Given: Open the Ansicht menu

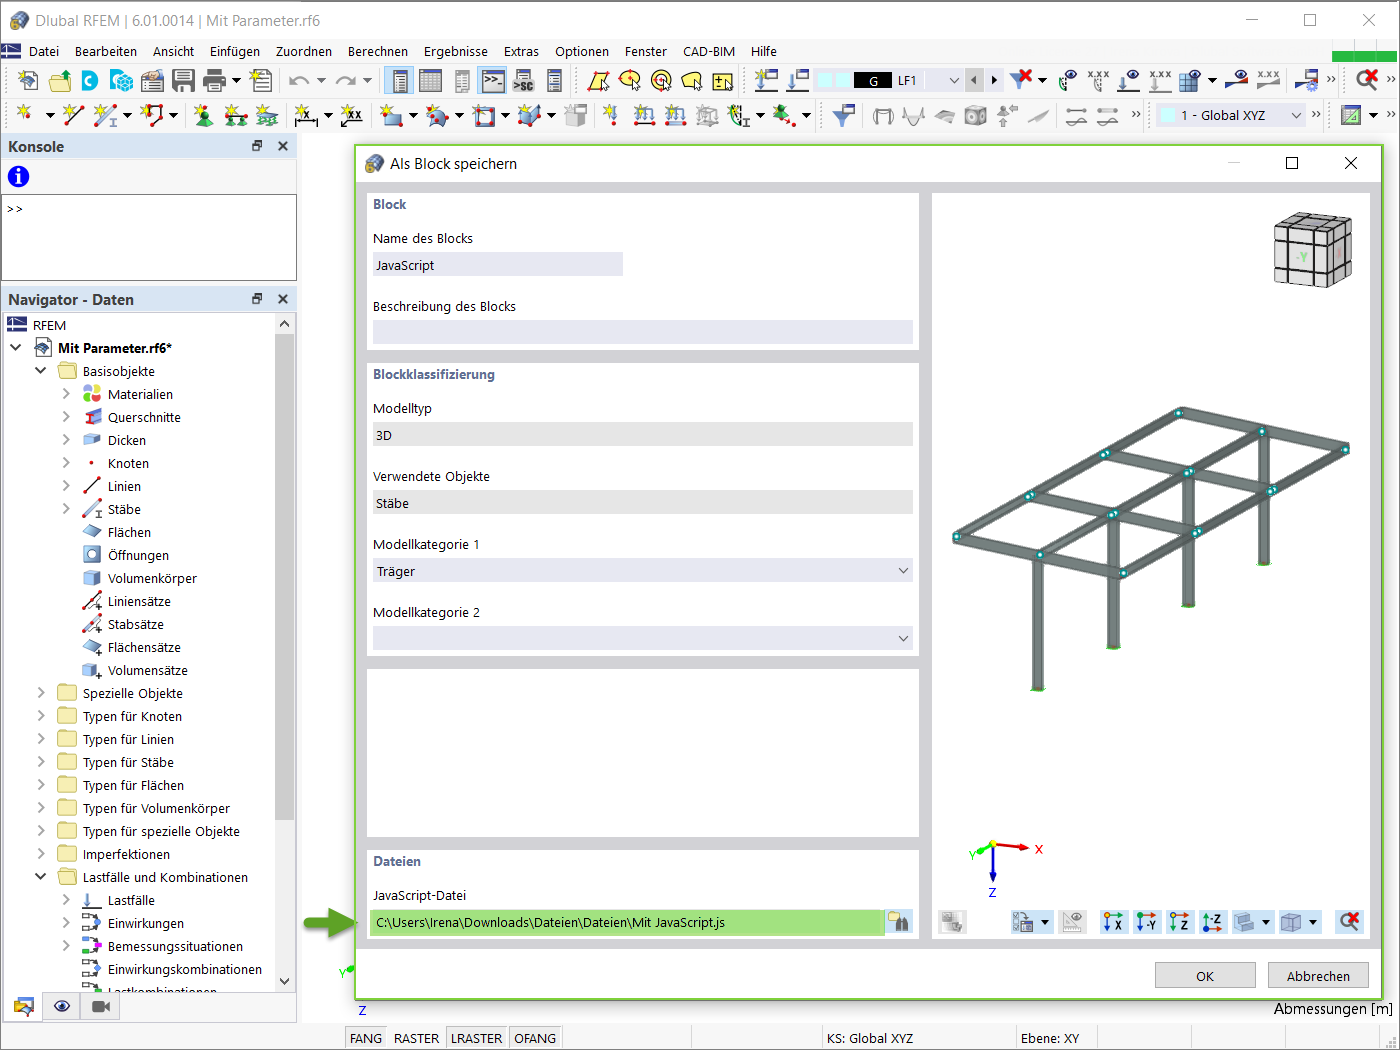Looking at the screenshot, I should click(x=174, y=51).
